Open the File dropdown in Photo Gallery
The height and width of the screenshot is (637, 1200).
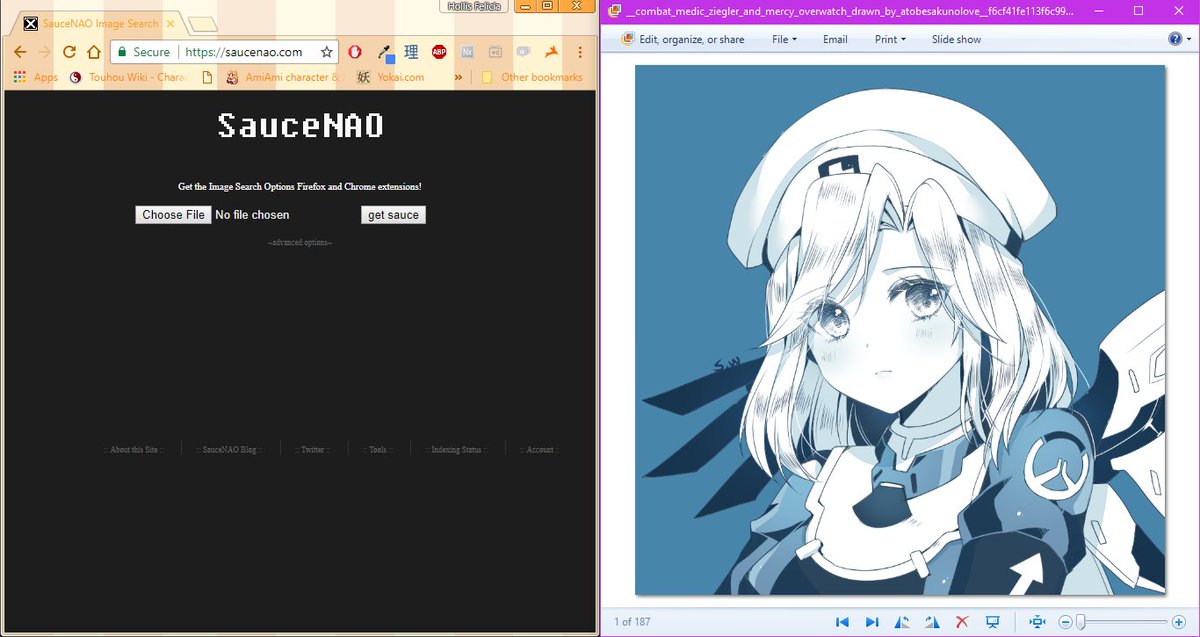[x=783, y=39]
